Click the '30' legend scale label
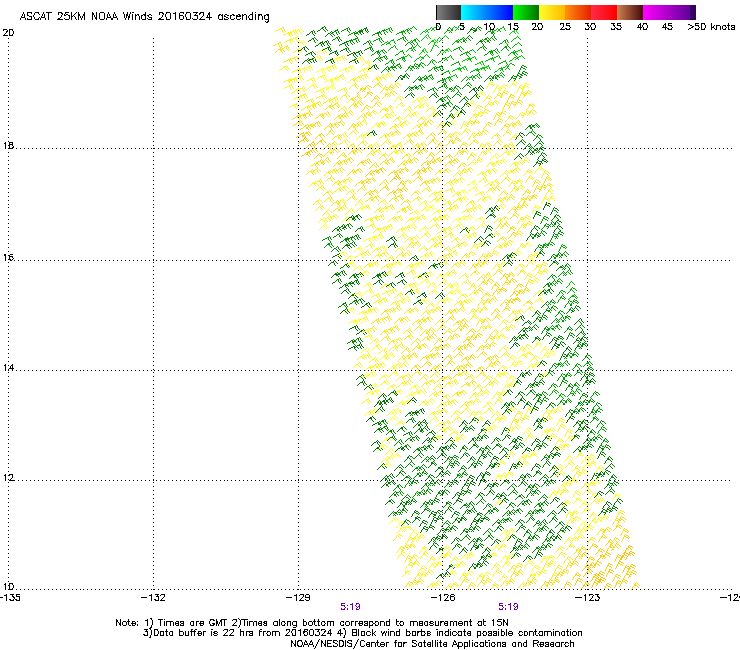The width and height of the screenshot is (740, 650). tap(590, 27)
